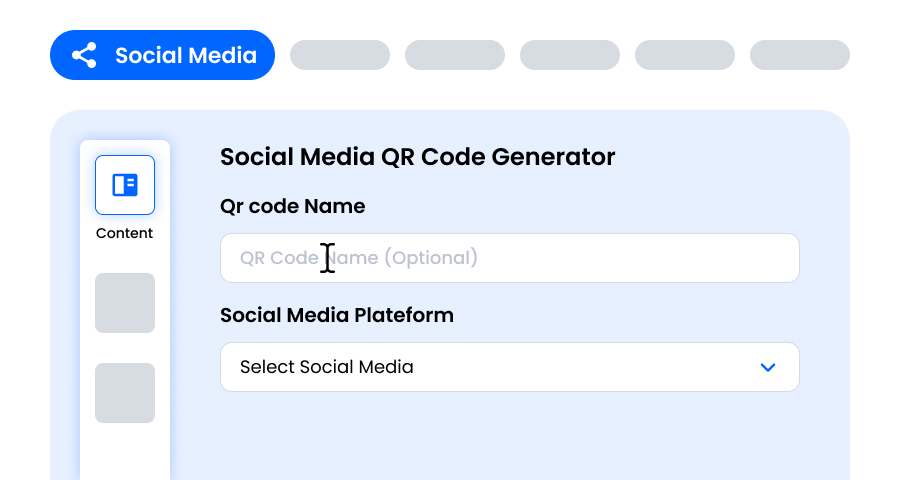Click empty white area at sidebar bottom
The width and height of the screenshot is (900, 480).
(125, 453)
